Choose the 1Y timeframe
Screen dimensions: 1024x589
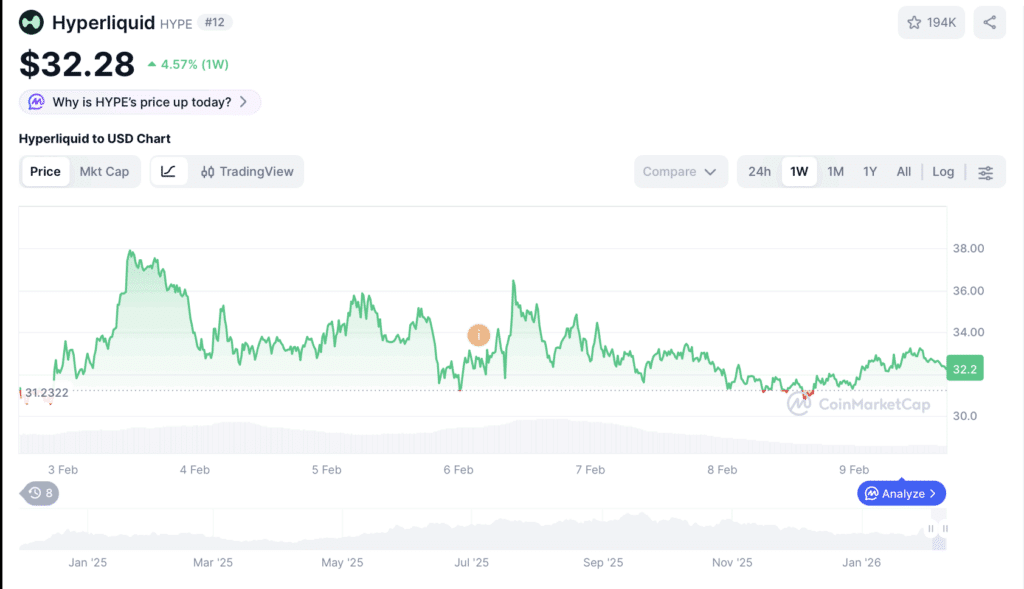pyautogui.click(x=870, y=172)
